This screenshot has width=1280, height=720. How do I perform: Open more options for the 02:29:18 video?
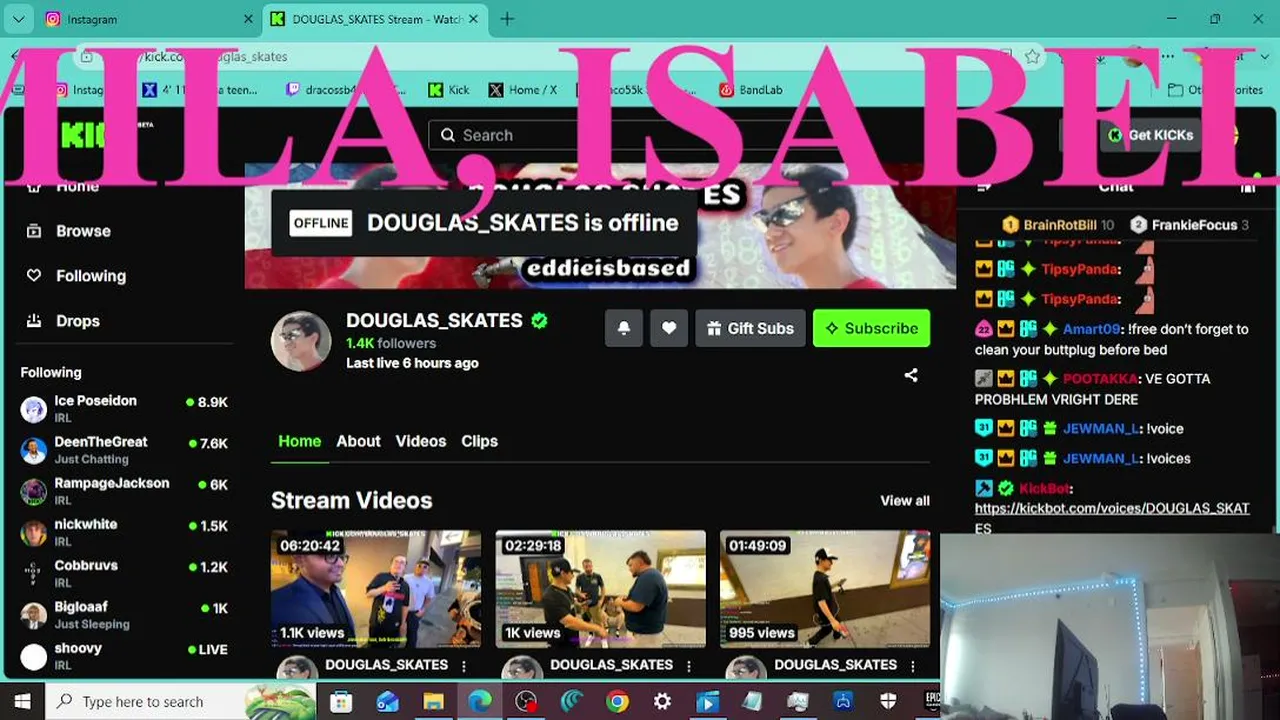click(688, 665)
